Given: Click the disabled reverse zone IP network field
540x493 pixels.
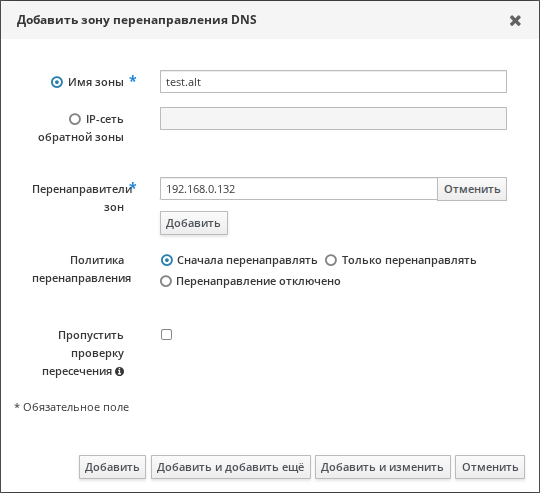Looking at the screenshot, I should click(333, 118).
